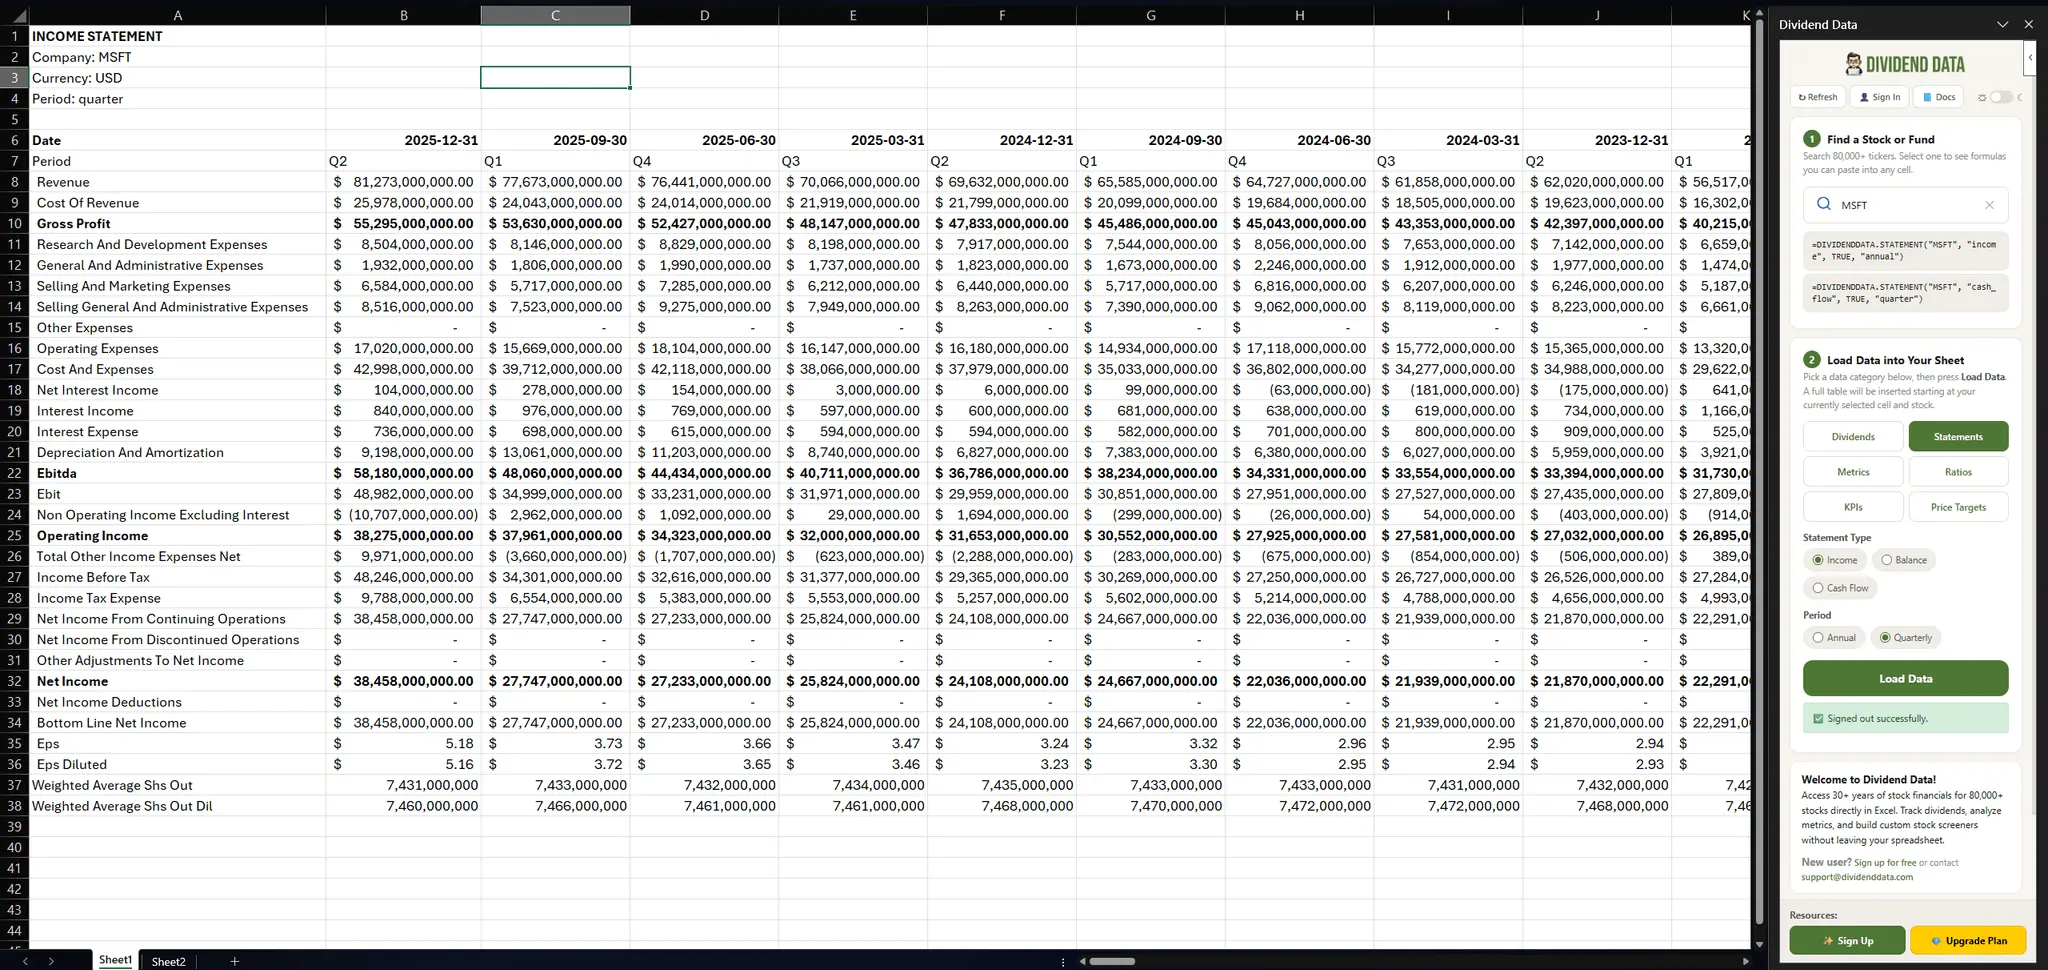The width and height of the screenshot is (2048, 970).
Task: Select the Metrics data category
Action: coord(1853,472)
